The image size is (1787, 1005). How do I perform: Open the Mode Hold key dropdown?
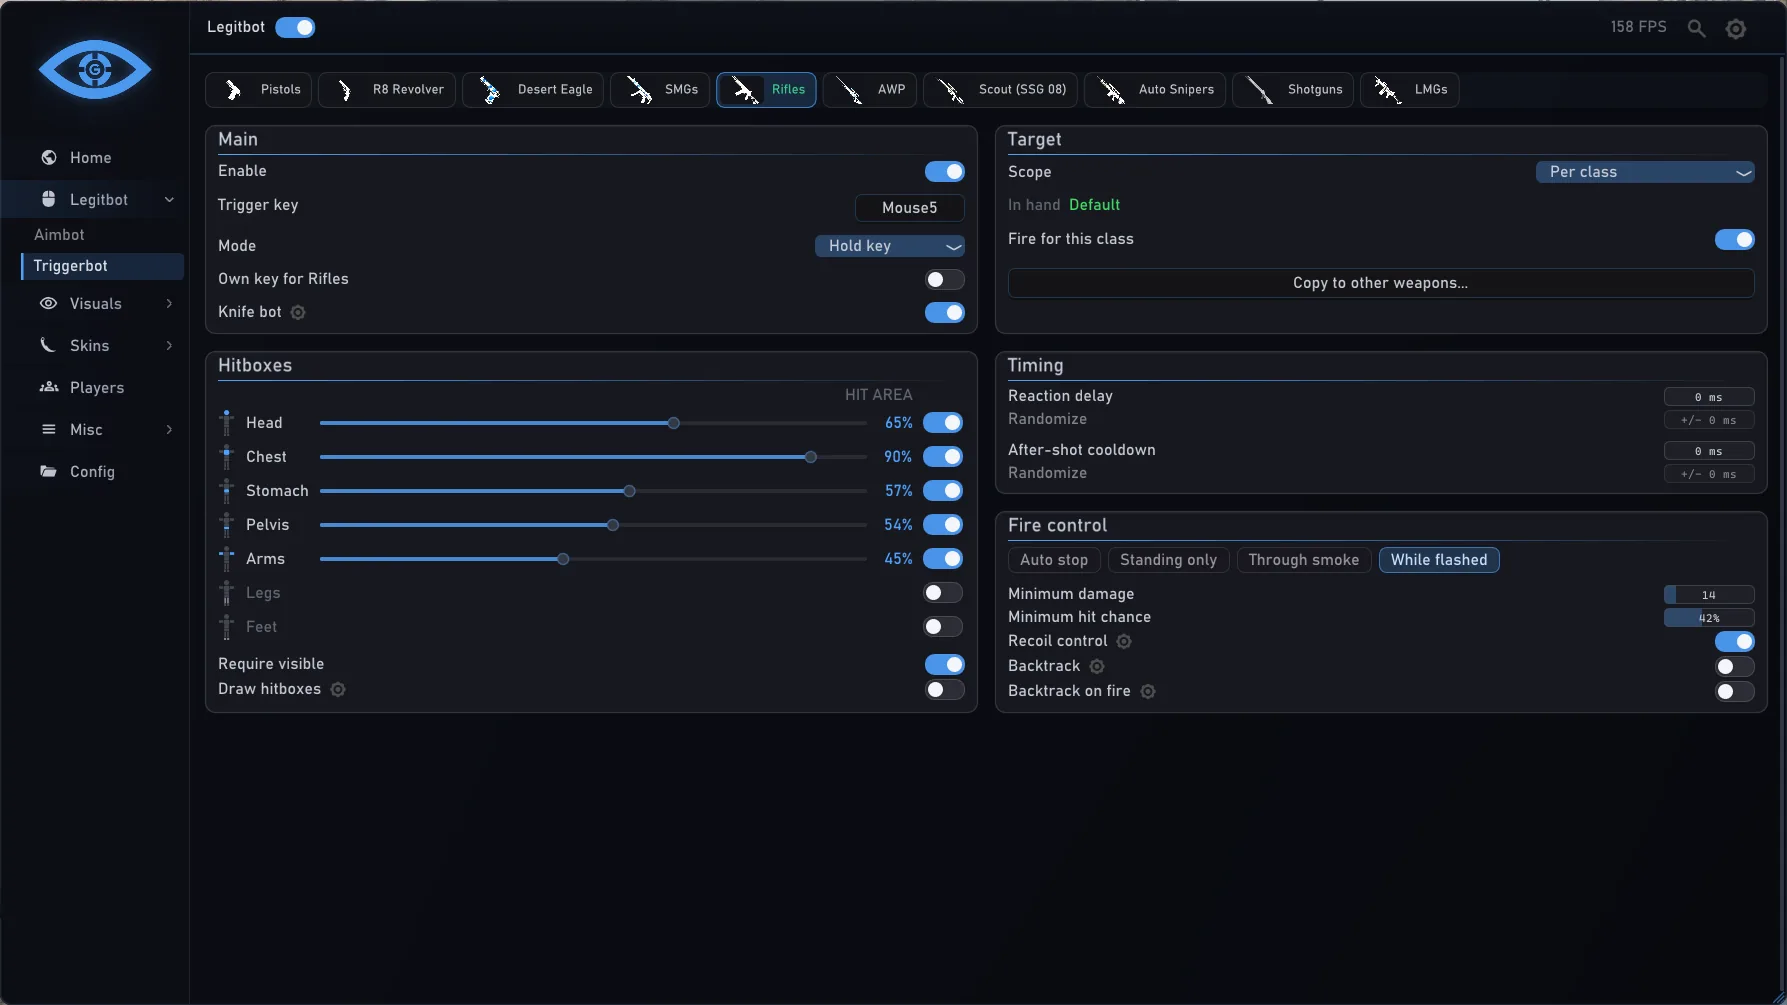890,246
